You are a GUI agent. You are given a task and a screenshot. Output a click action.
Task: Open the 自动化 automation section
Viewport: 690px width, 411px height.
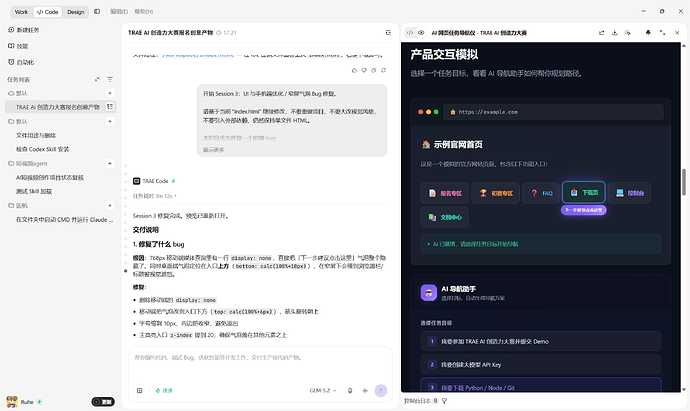pyautogui.click(x=21, y=62)
